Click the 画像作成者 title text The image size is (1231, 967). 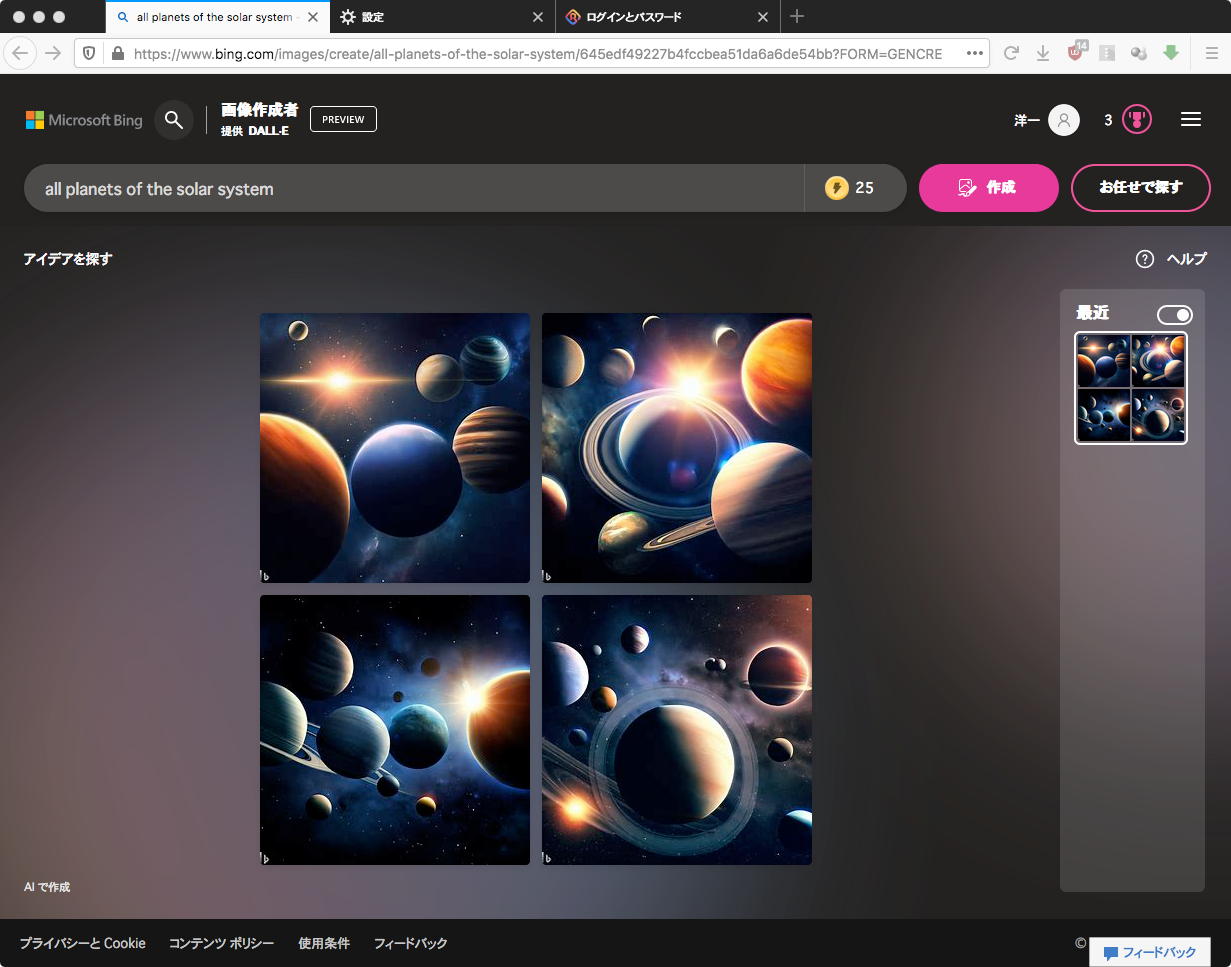[259, 110]
